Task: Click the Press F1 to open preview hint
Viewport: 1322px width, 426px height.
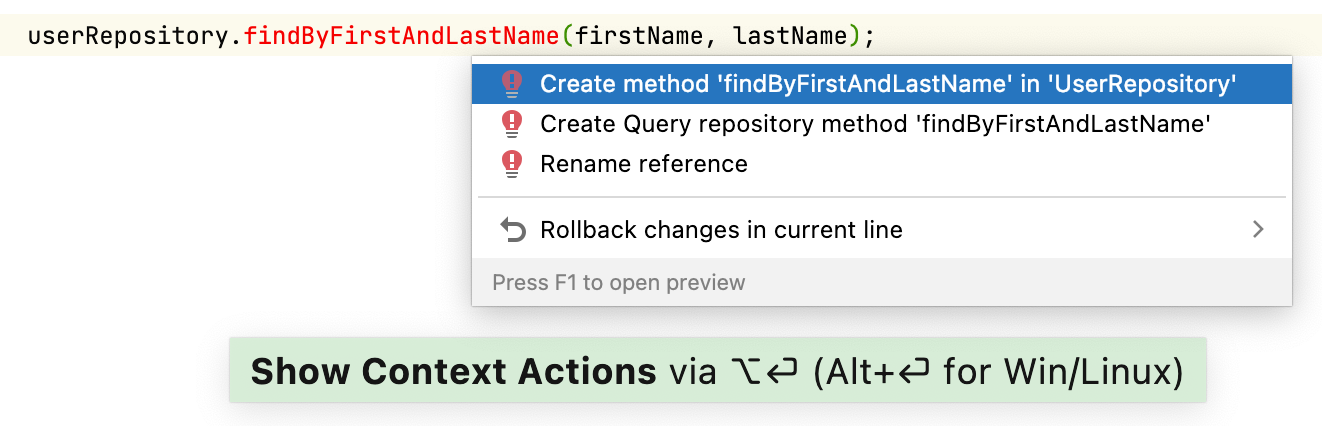Action: 619,282
